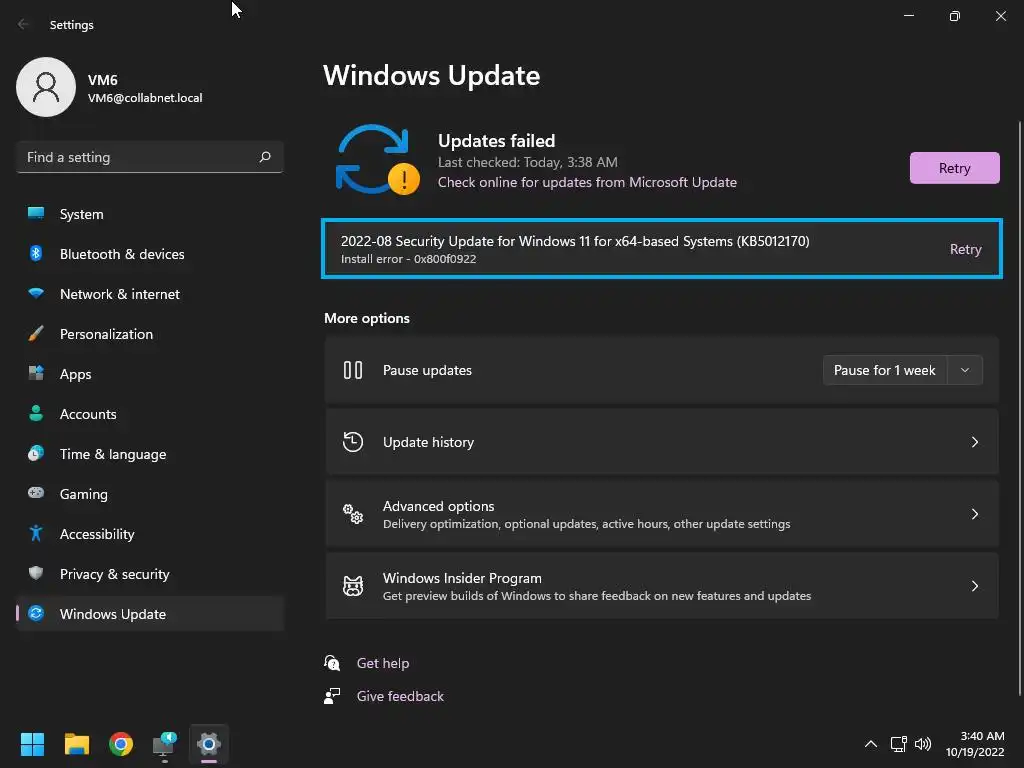Screen dimensions: 1024x768
Task: Click the Time & language clock icon
Action: 36,453
